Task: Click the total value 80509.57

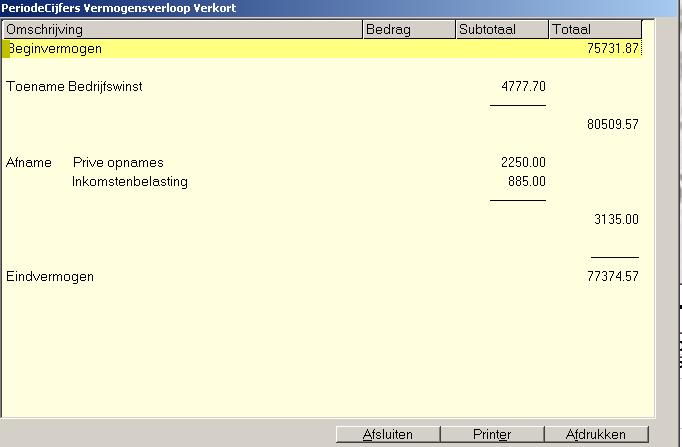Action: pyautogui.click(x=612, y=124)
